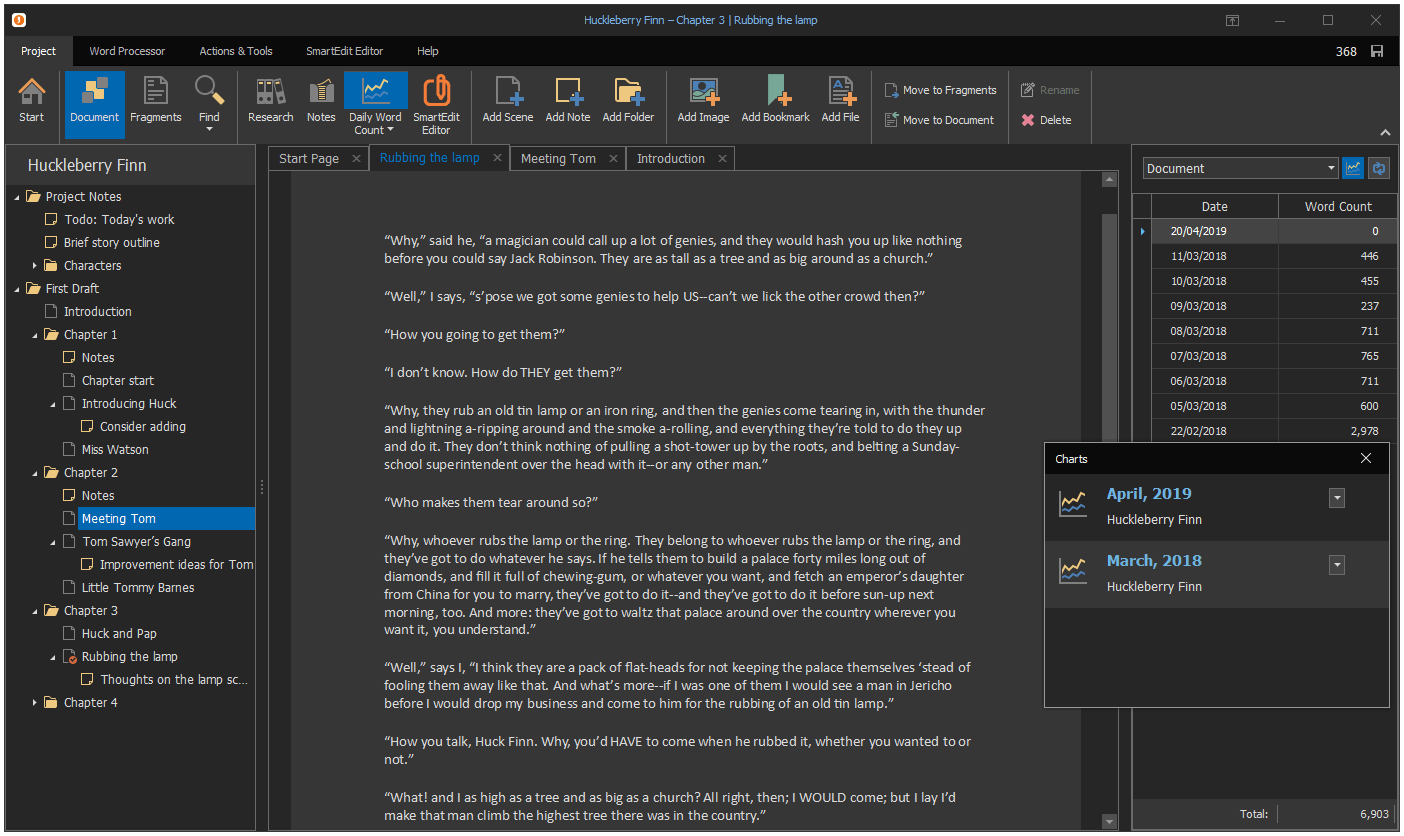Close the Charts panel

click(x=1366, y=458)
